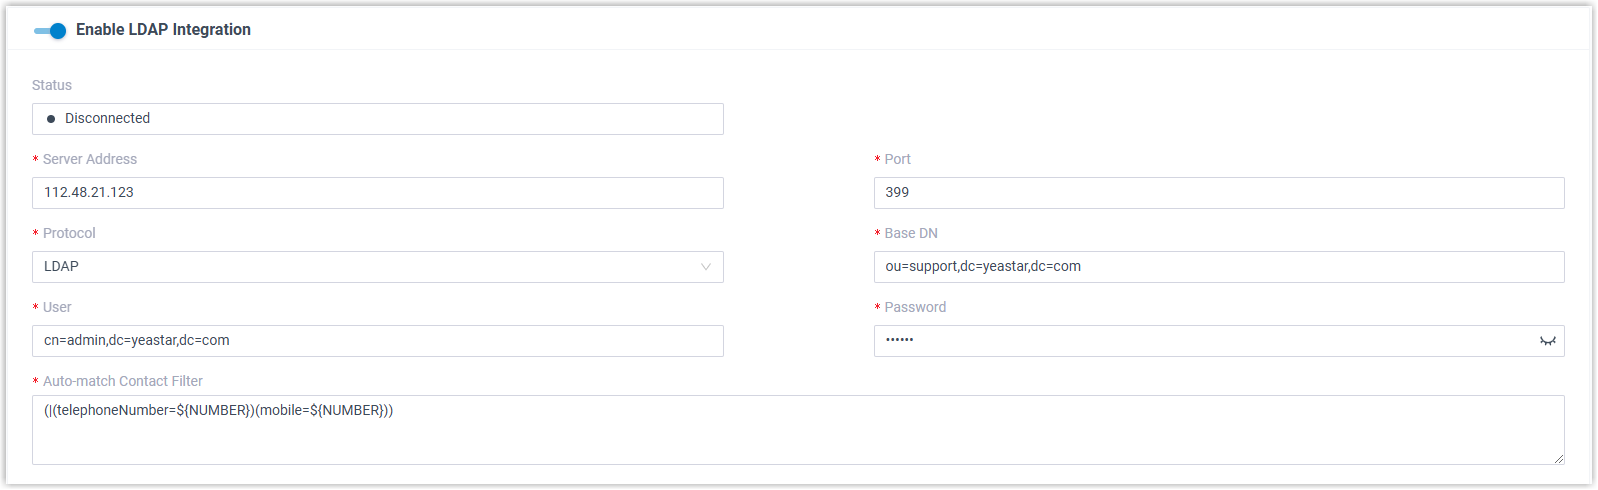Click the Protocol dropdown chevron arrow
The width and height of the screenshot is (1598, 490).
point(706,267)
